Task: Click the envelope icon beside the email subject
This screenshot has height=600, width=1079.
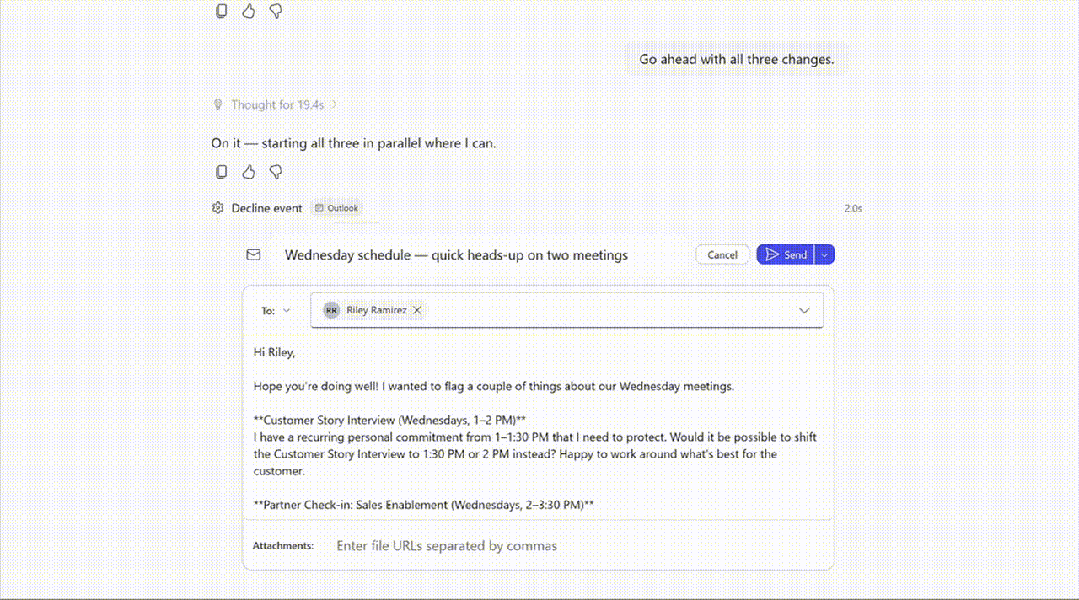Action: (x=254, y=255)
